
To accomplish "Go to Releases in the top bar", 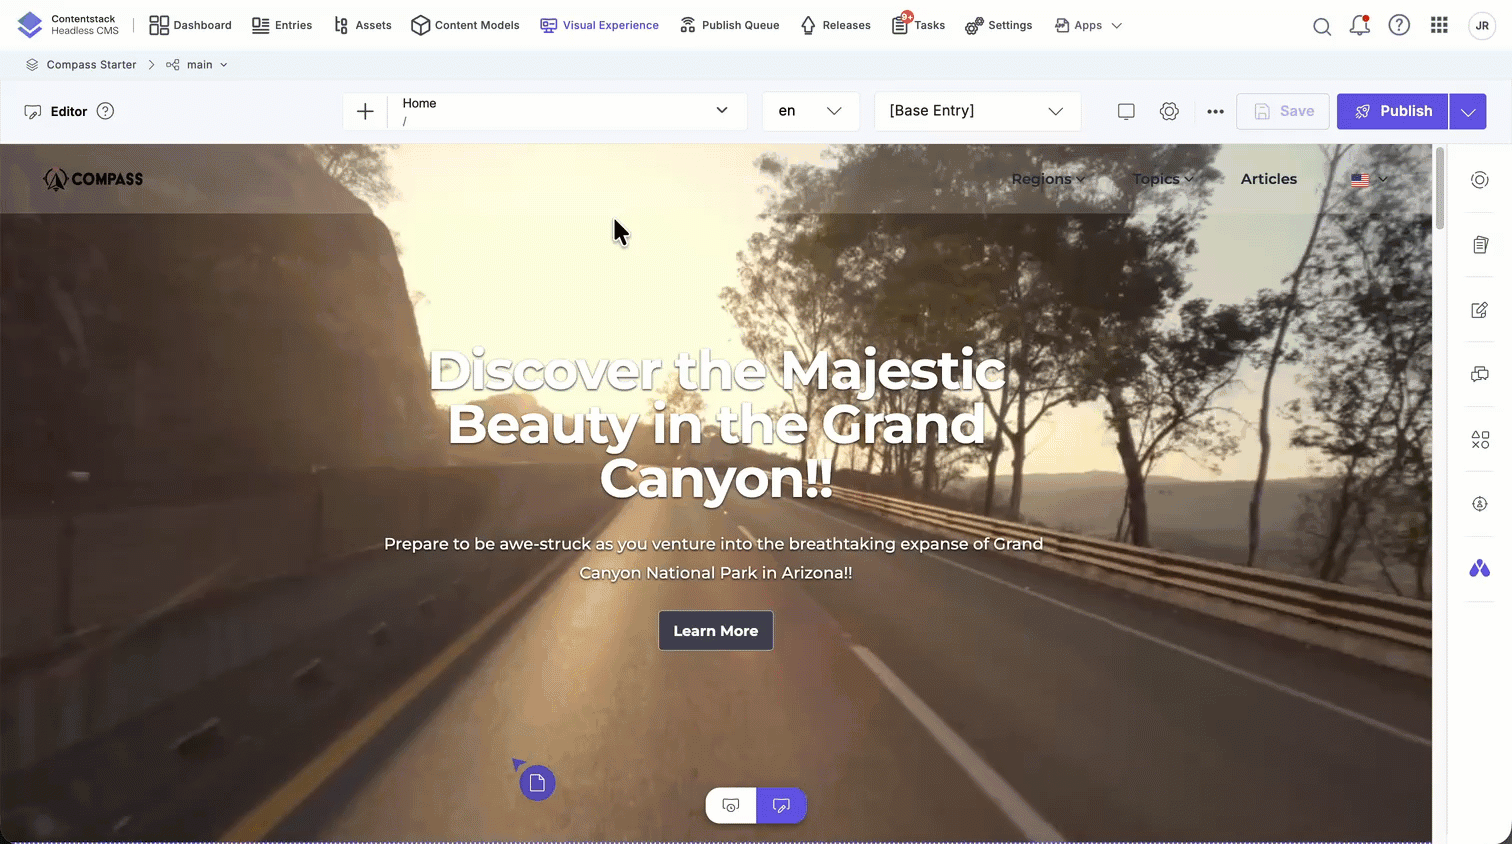I will [835, 25].
